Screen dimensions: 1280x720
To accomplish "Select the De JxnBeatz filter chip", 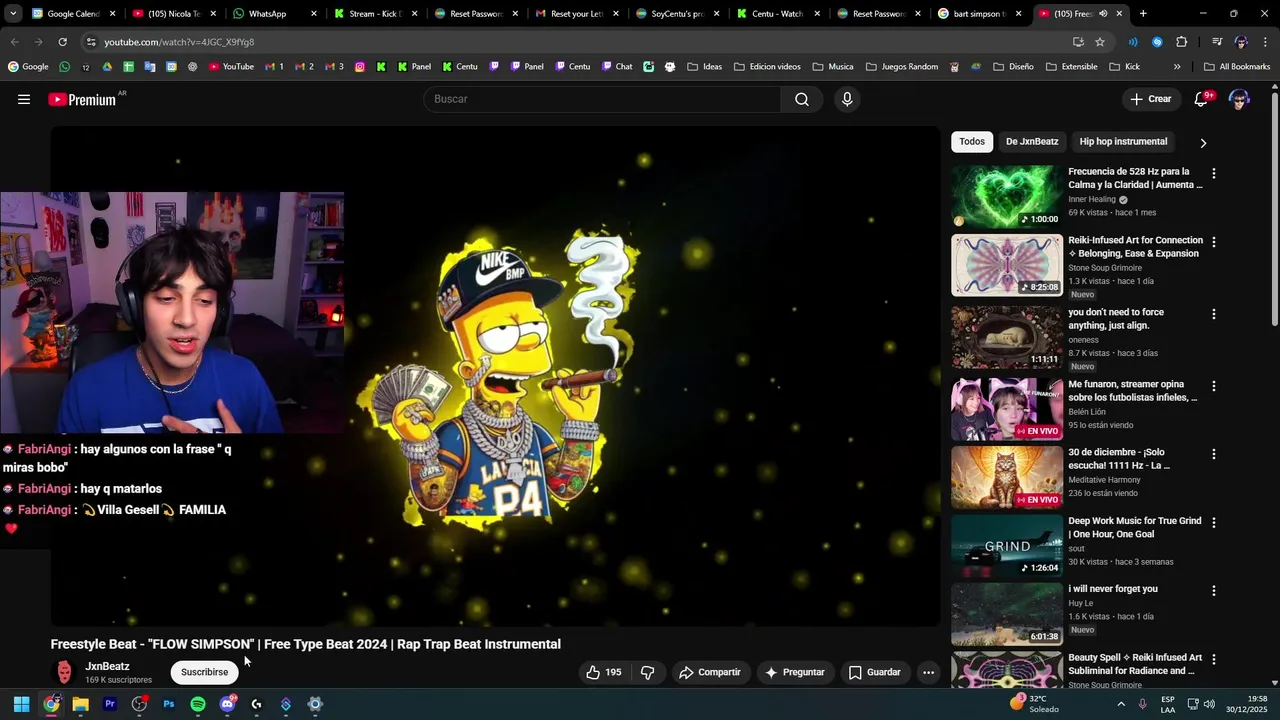I will pyautogui.click(x=1032, y=142).
